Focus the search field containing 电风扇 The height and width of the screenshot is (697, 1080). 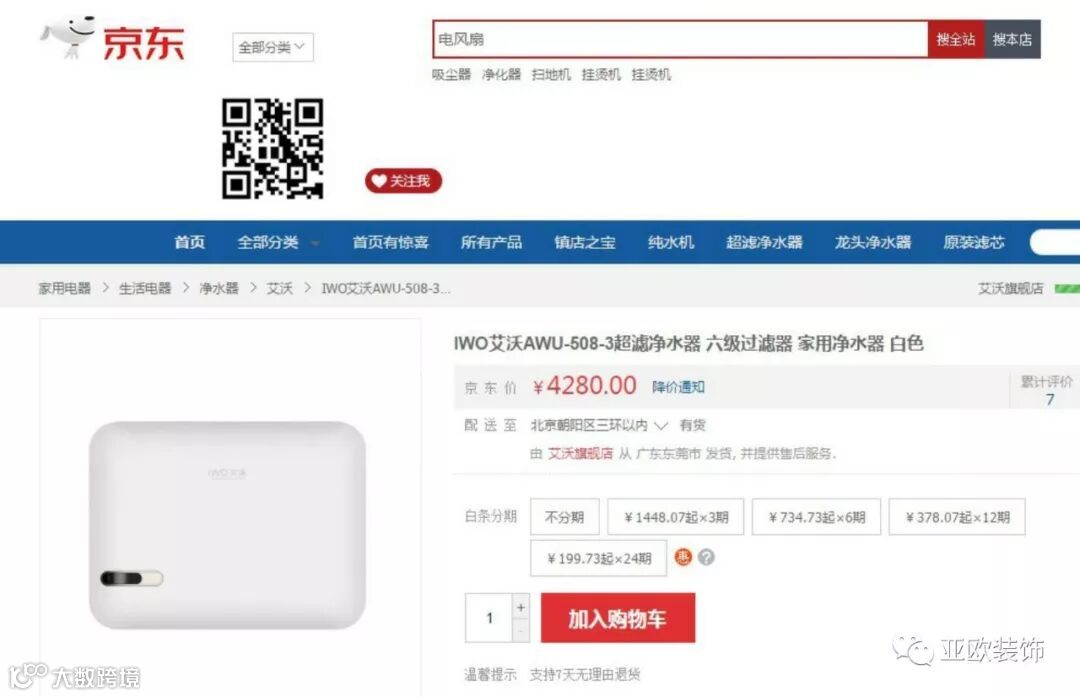pos(681,39)
